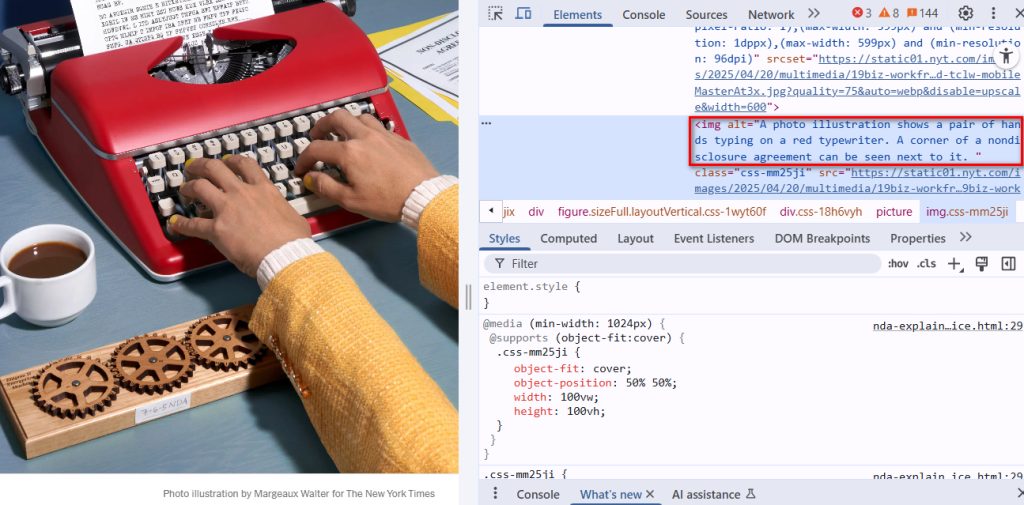1024x505 pixels.
Task: Expand more DevTools panels chevron
Action: tap(814, 14)
